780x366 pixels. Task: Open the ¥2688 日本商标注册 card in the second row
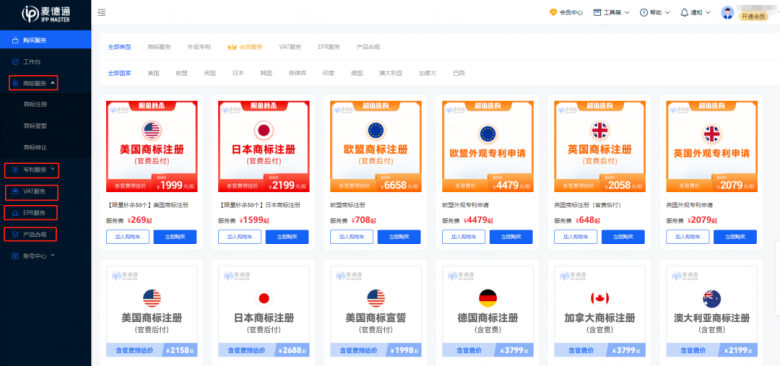click(264, 311)
